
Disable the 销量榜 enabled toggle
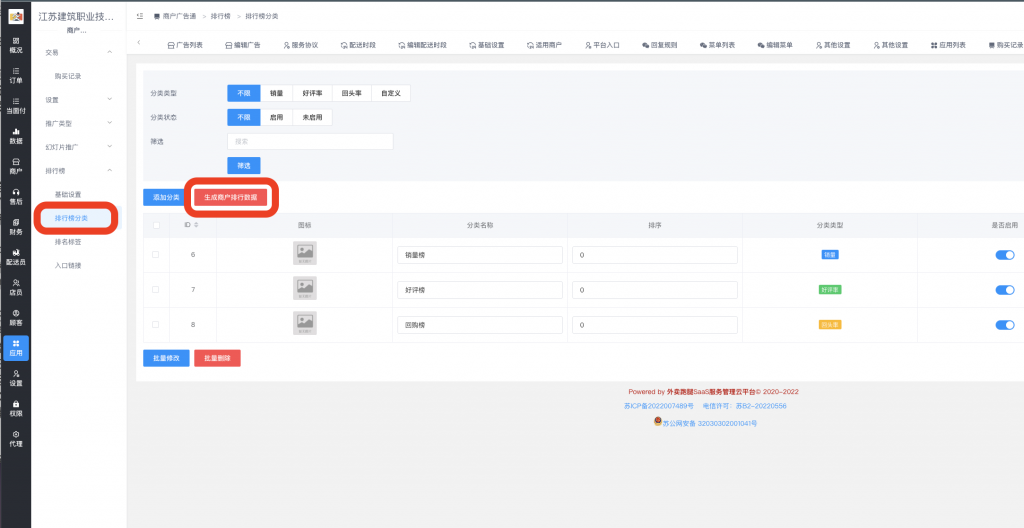[x=1004, y=255]
